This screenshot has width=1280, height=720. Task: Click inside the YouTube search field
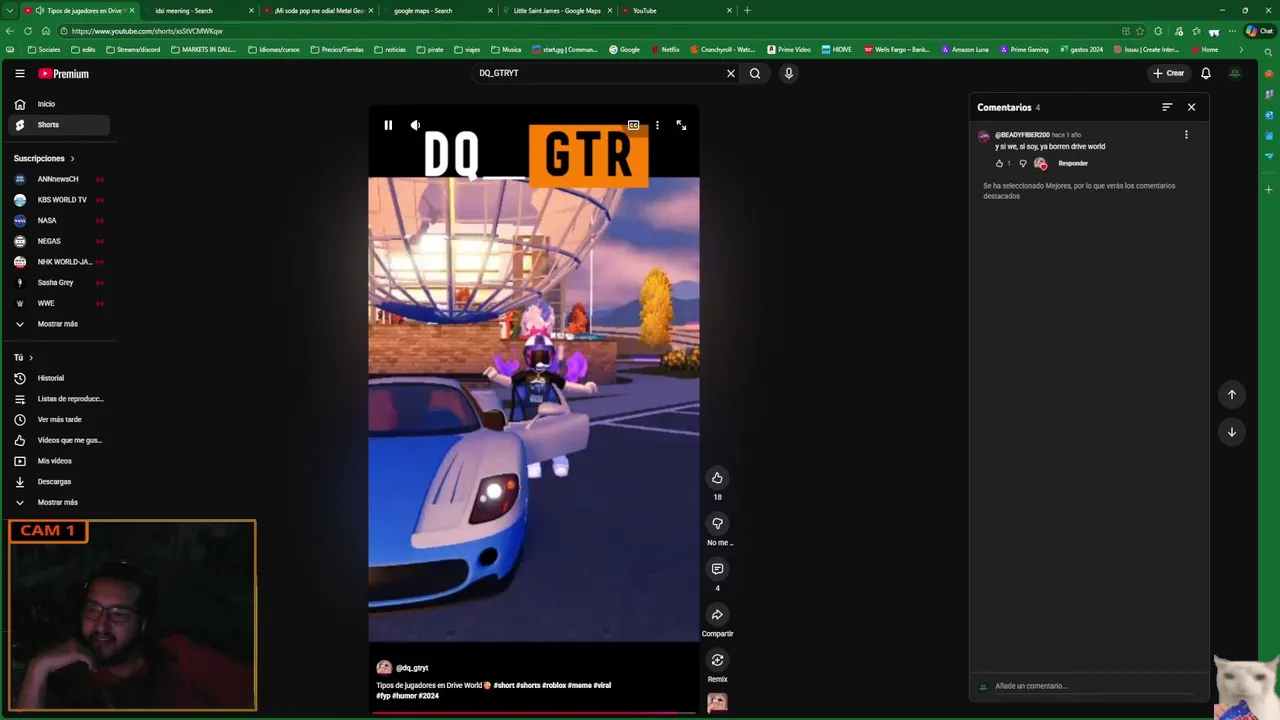595,73
